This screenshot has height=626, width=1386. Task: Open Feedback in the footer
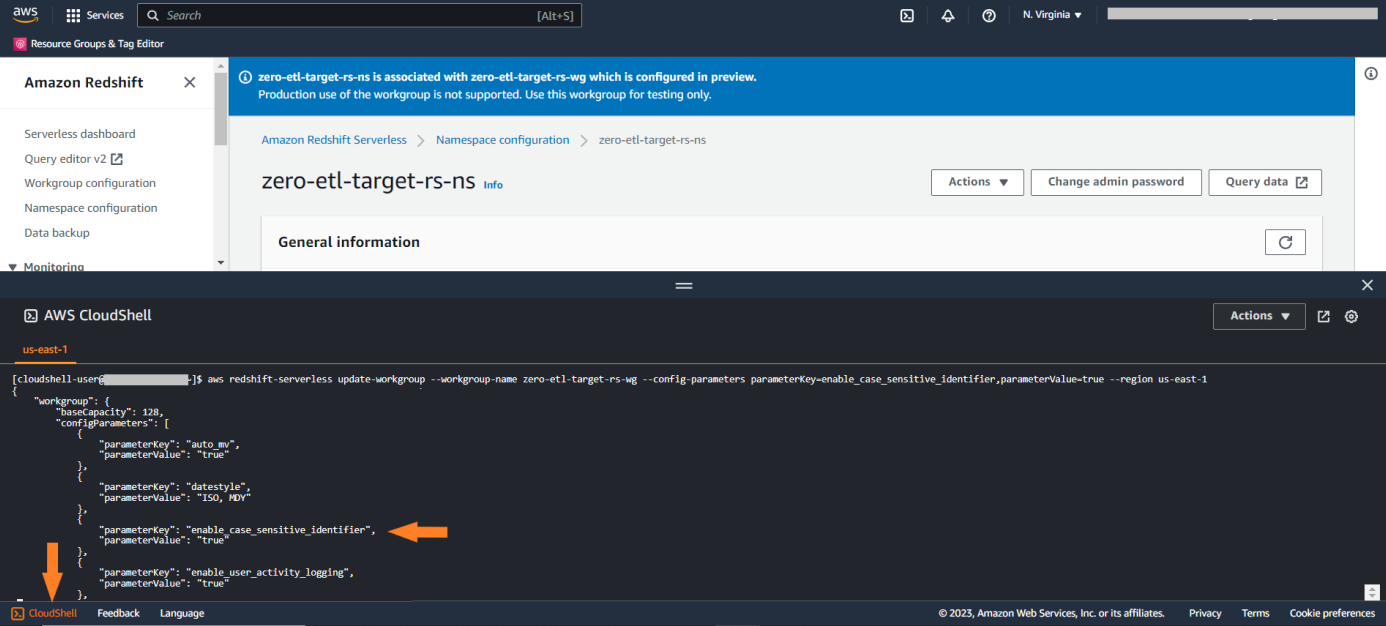(119, 613)
